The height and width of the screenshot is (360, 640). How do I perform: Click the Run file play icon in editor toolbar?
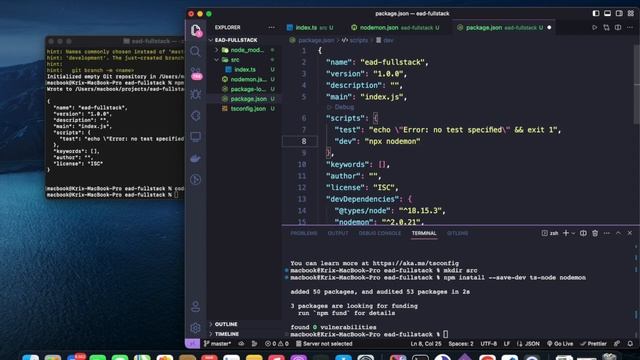click(594, 27)
